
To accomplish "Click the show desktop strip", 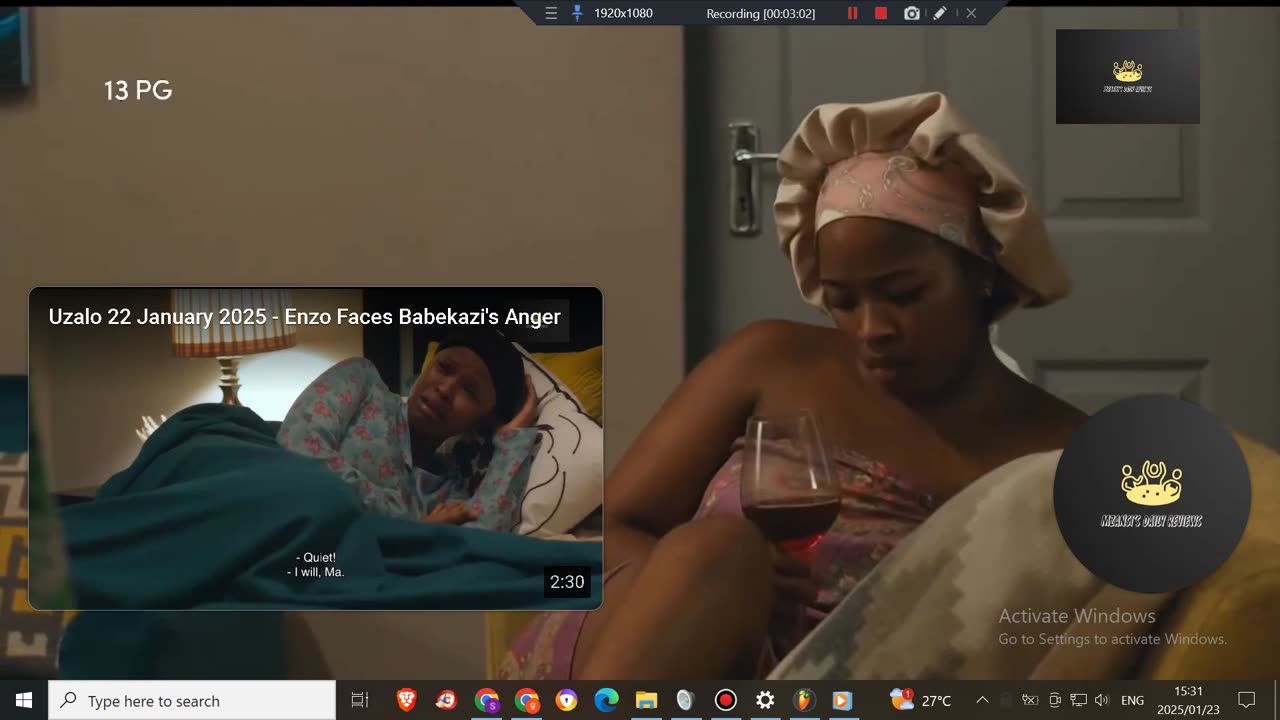I will click(1277, 700).
